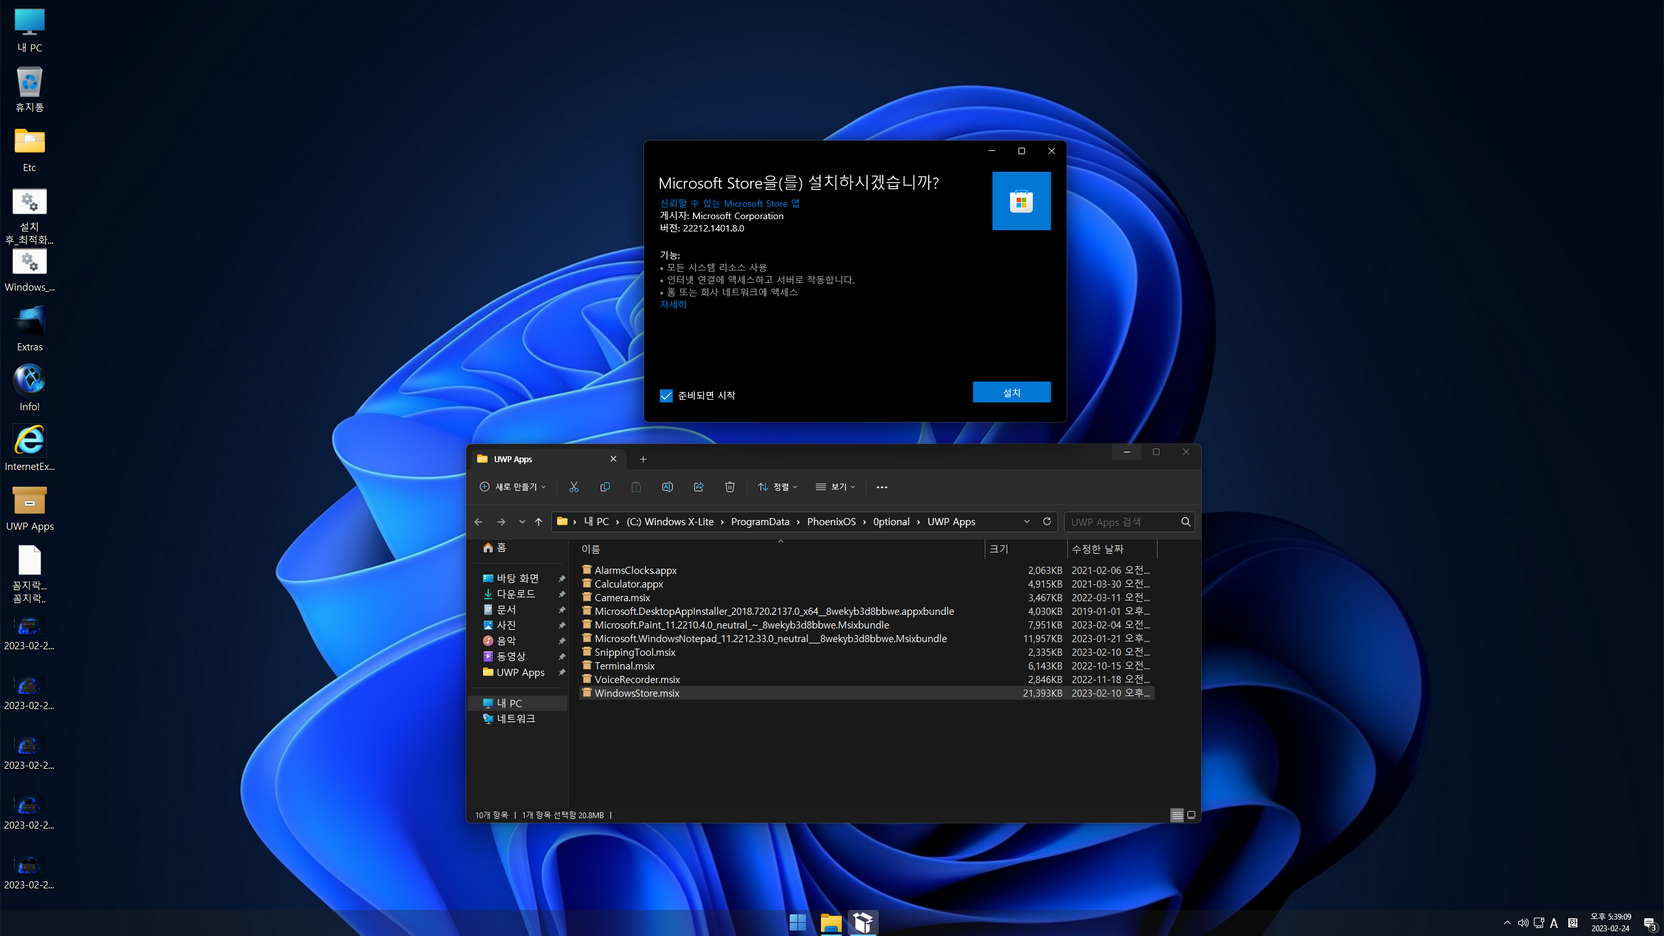Viewport: 1664px width, 936px height.
Task: Click the search magnifier icon in Explorer
Action: click(1186, 522)
